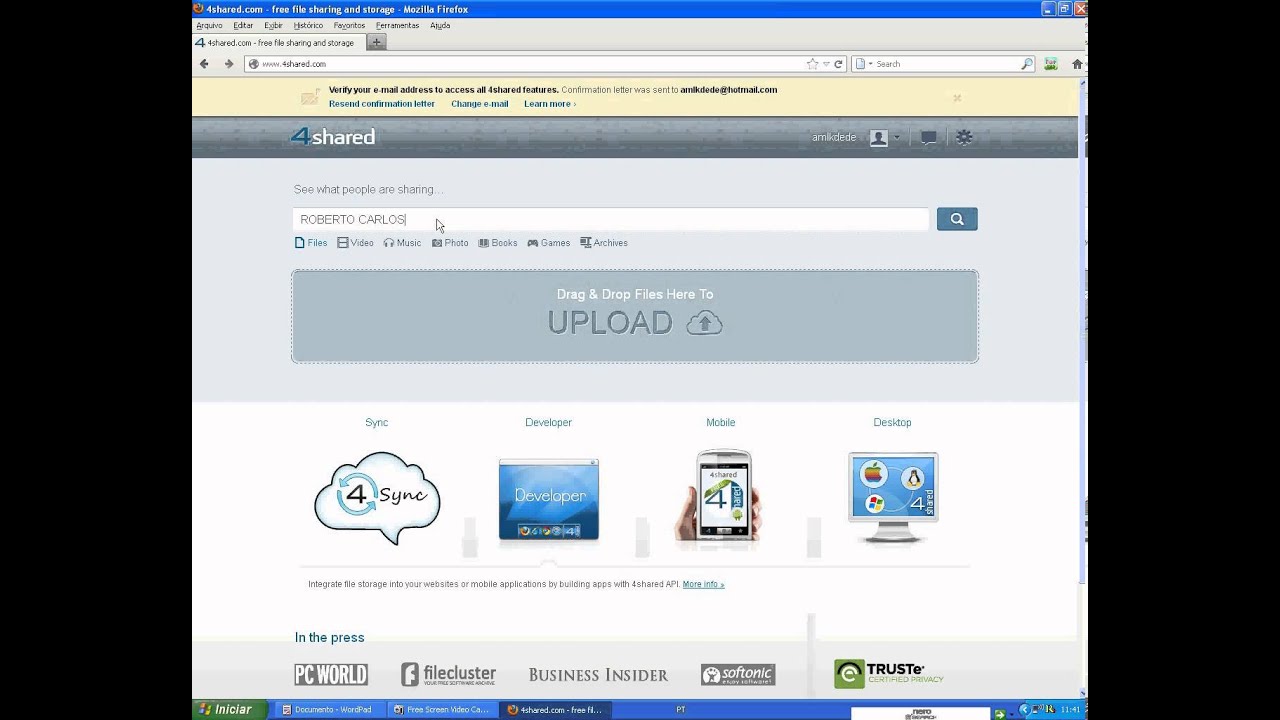Image resolution: width=1280 pixels, height=720 pixels.
Task: Click the 4shared logo
Action: (333, 136)
